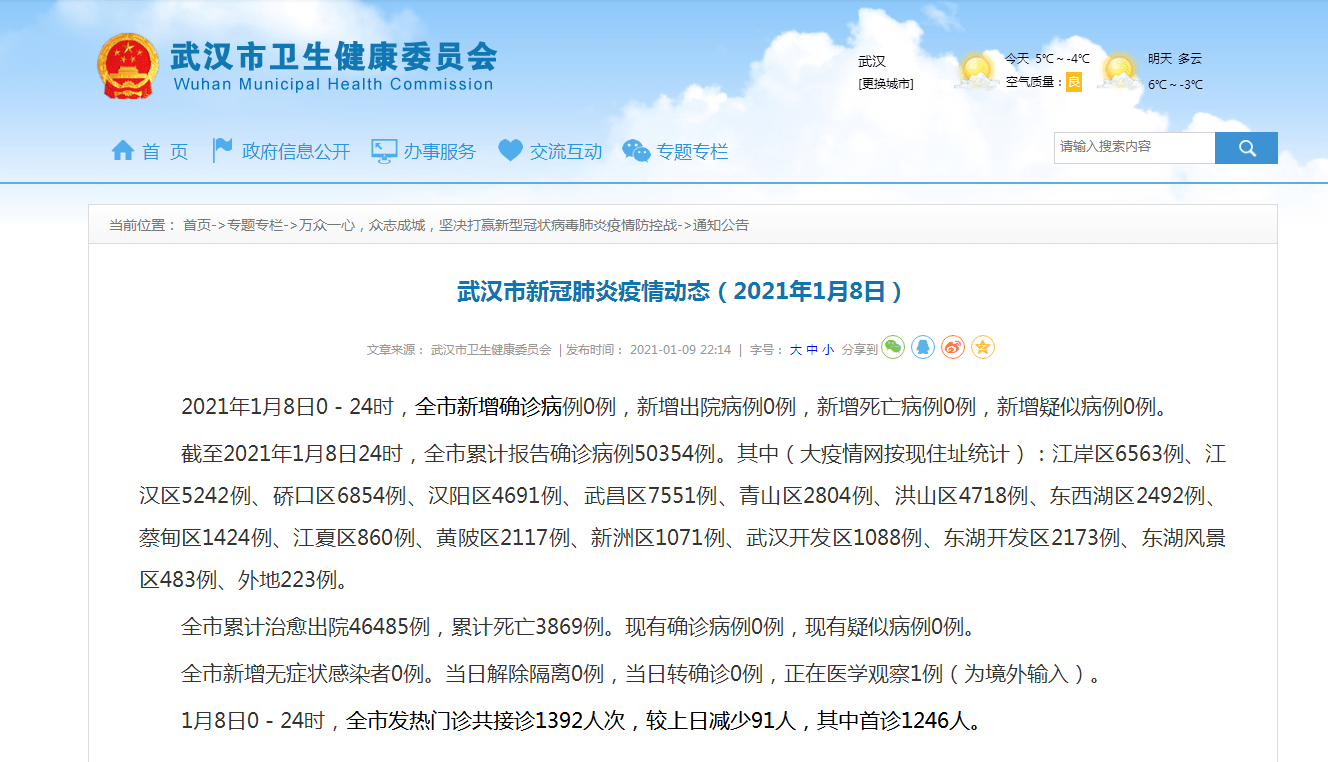Click breadcrumb link 专题专栏

point(255,225)
